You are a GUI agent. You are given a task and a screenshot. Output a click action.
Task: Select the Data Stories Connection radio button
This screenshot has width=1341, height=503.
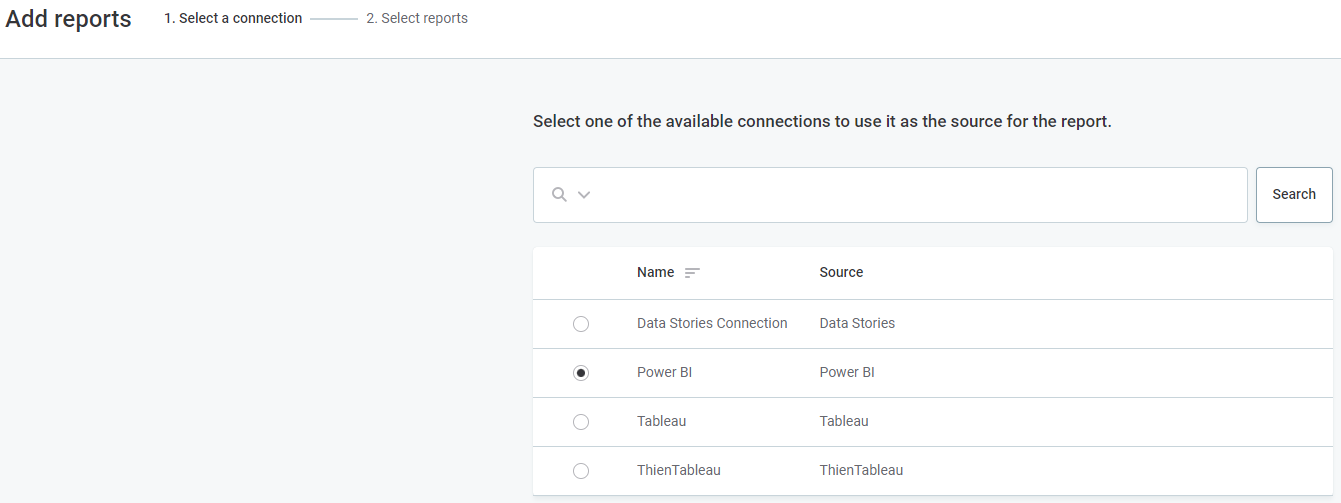tap(581, 324)
